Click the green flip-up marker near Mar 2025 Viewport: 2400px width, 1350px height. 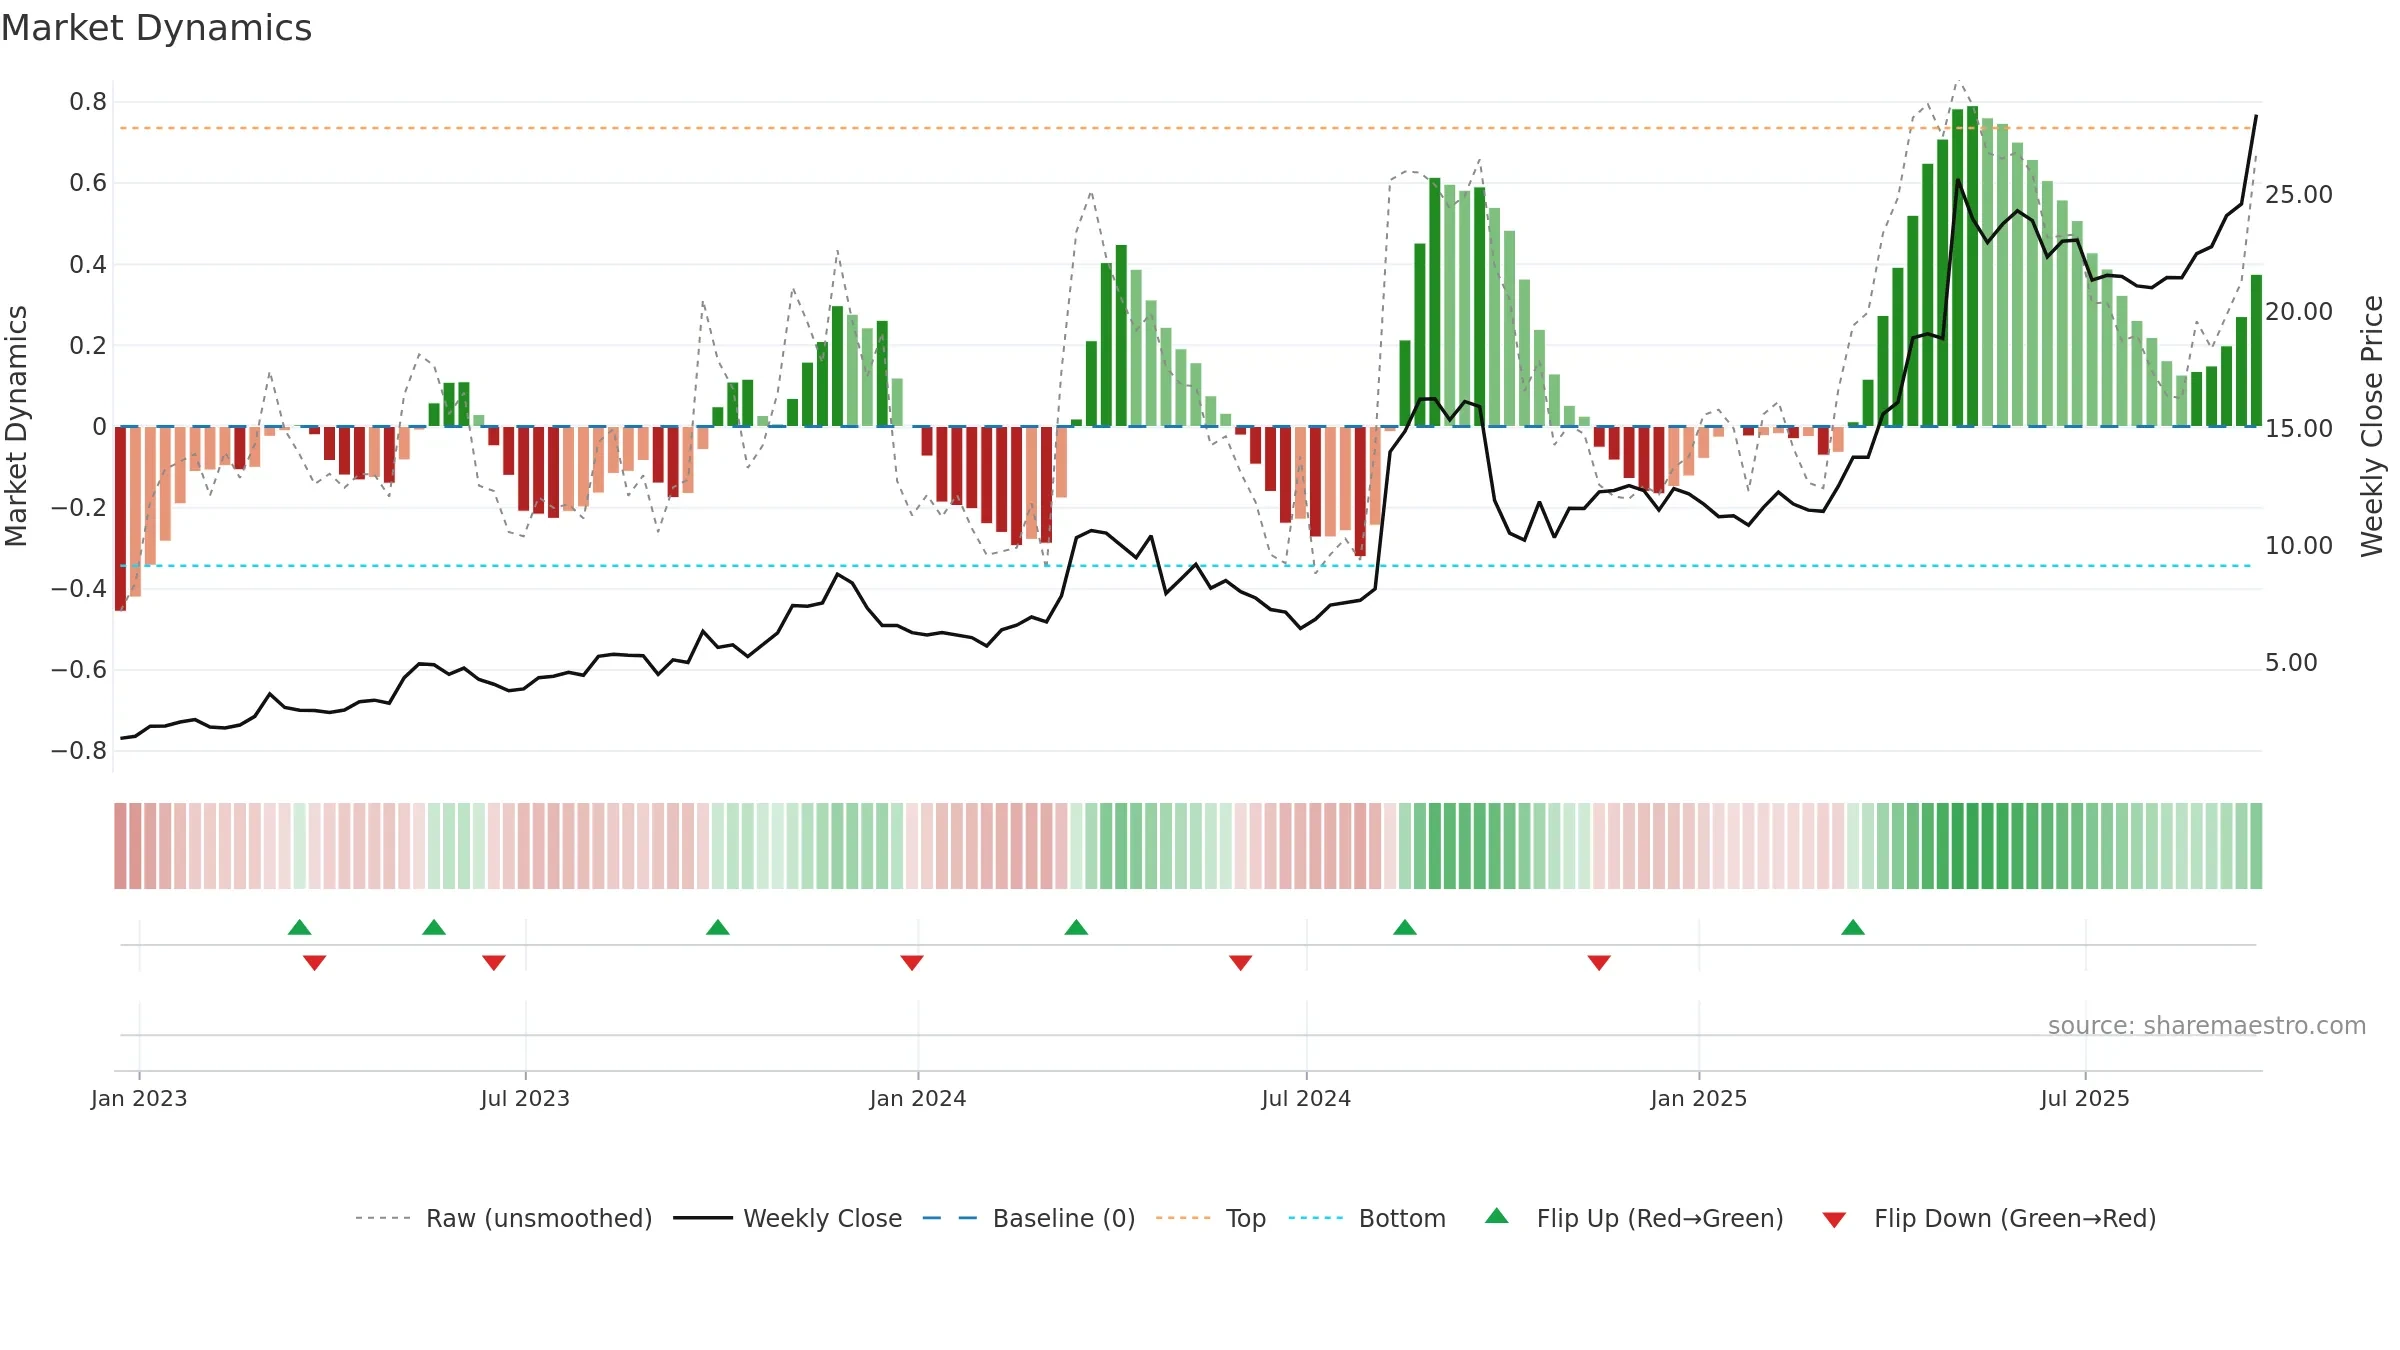click(1853, 927)
